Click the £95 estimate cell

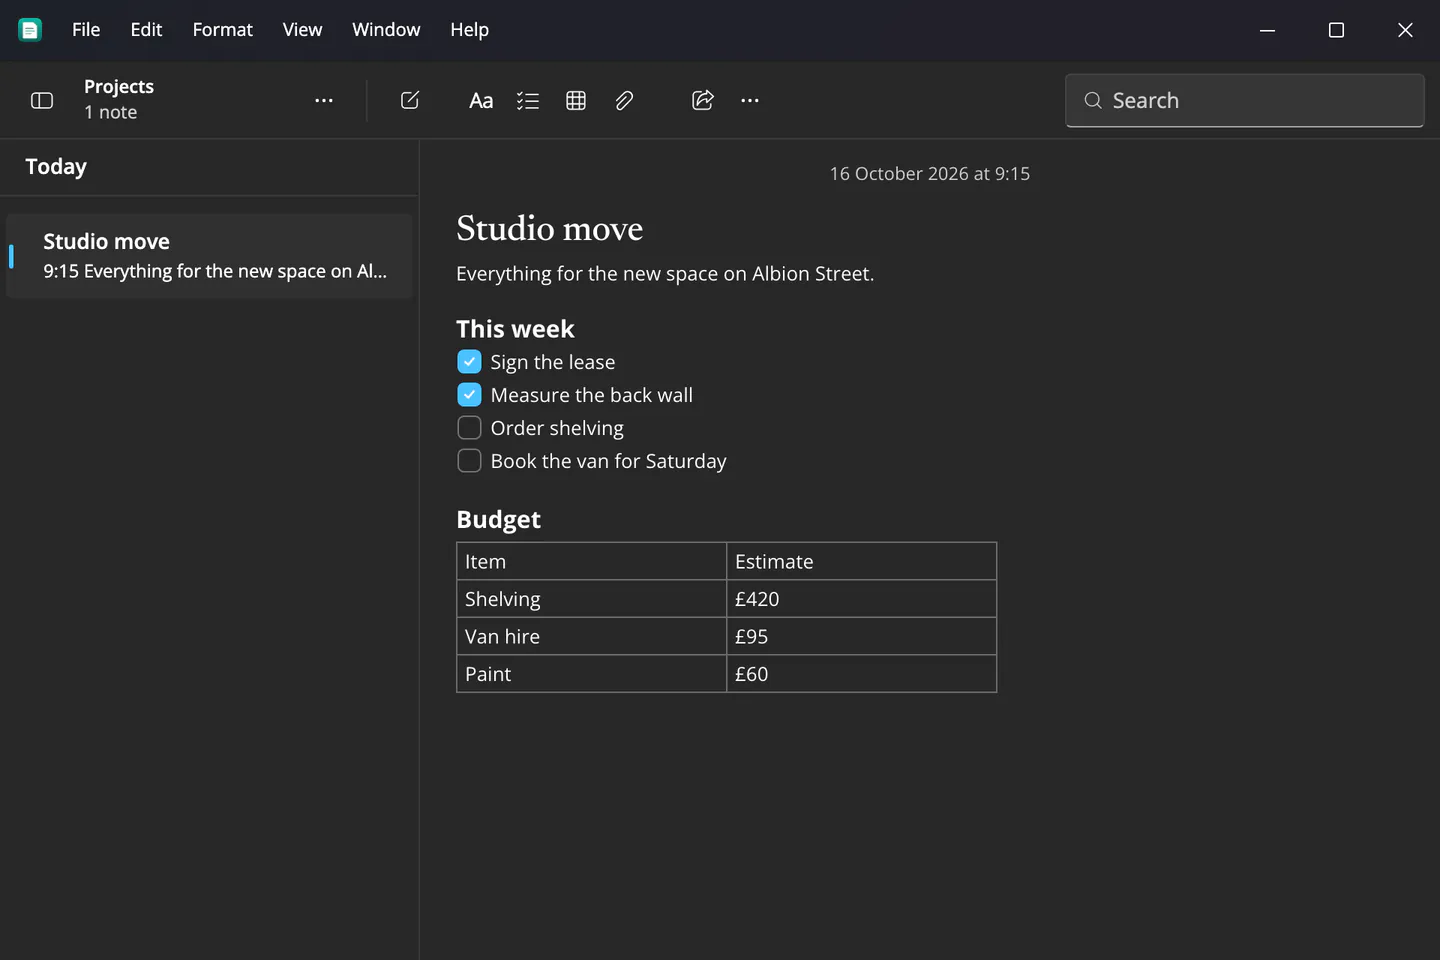coord(861,636)
